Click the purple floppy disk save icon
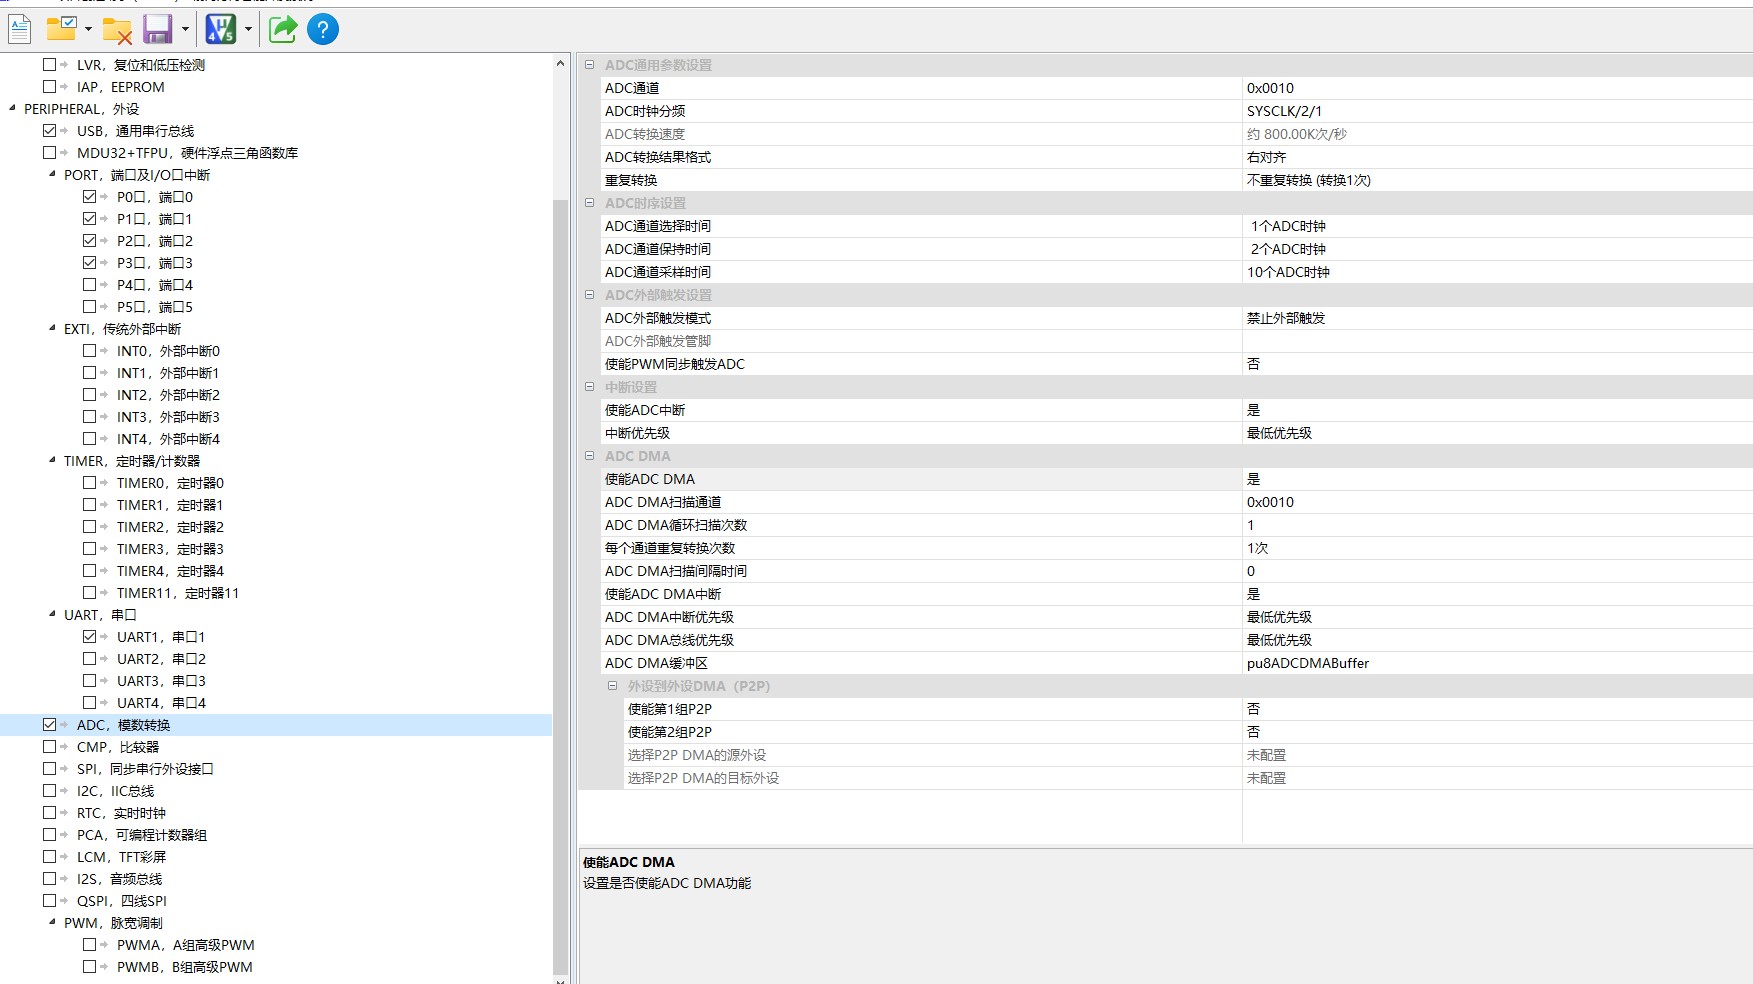Image resolution: width=1753 pixels, height=984 pixels. coord(157,30)
